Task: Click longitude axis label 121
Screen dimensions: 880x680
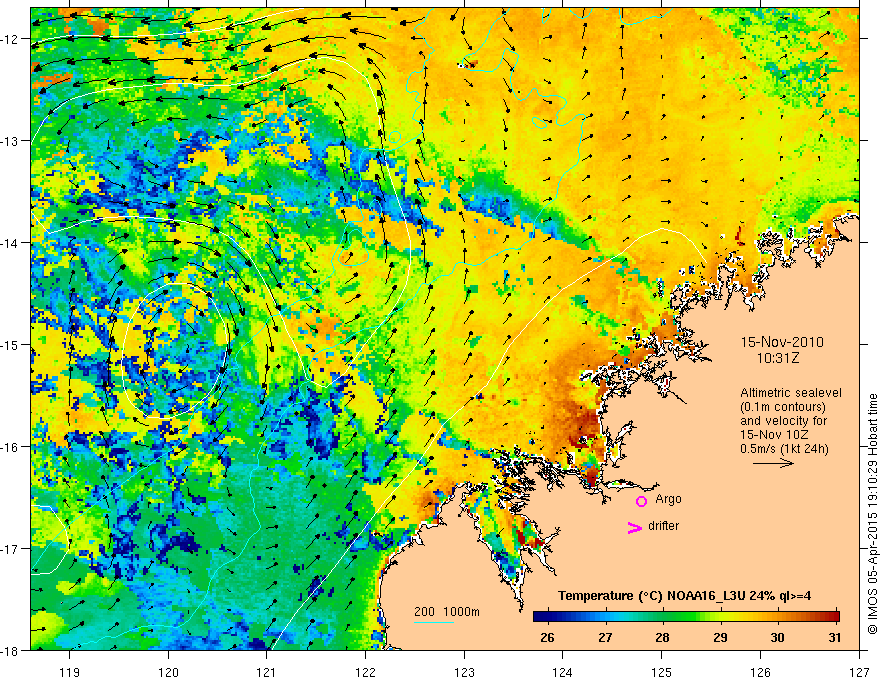Action: (x=266, y=672)
